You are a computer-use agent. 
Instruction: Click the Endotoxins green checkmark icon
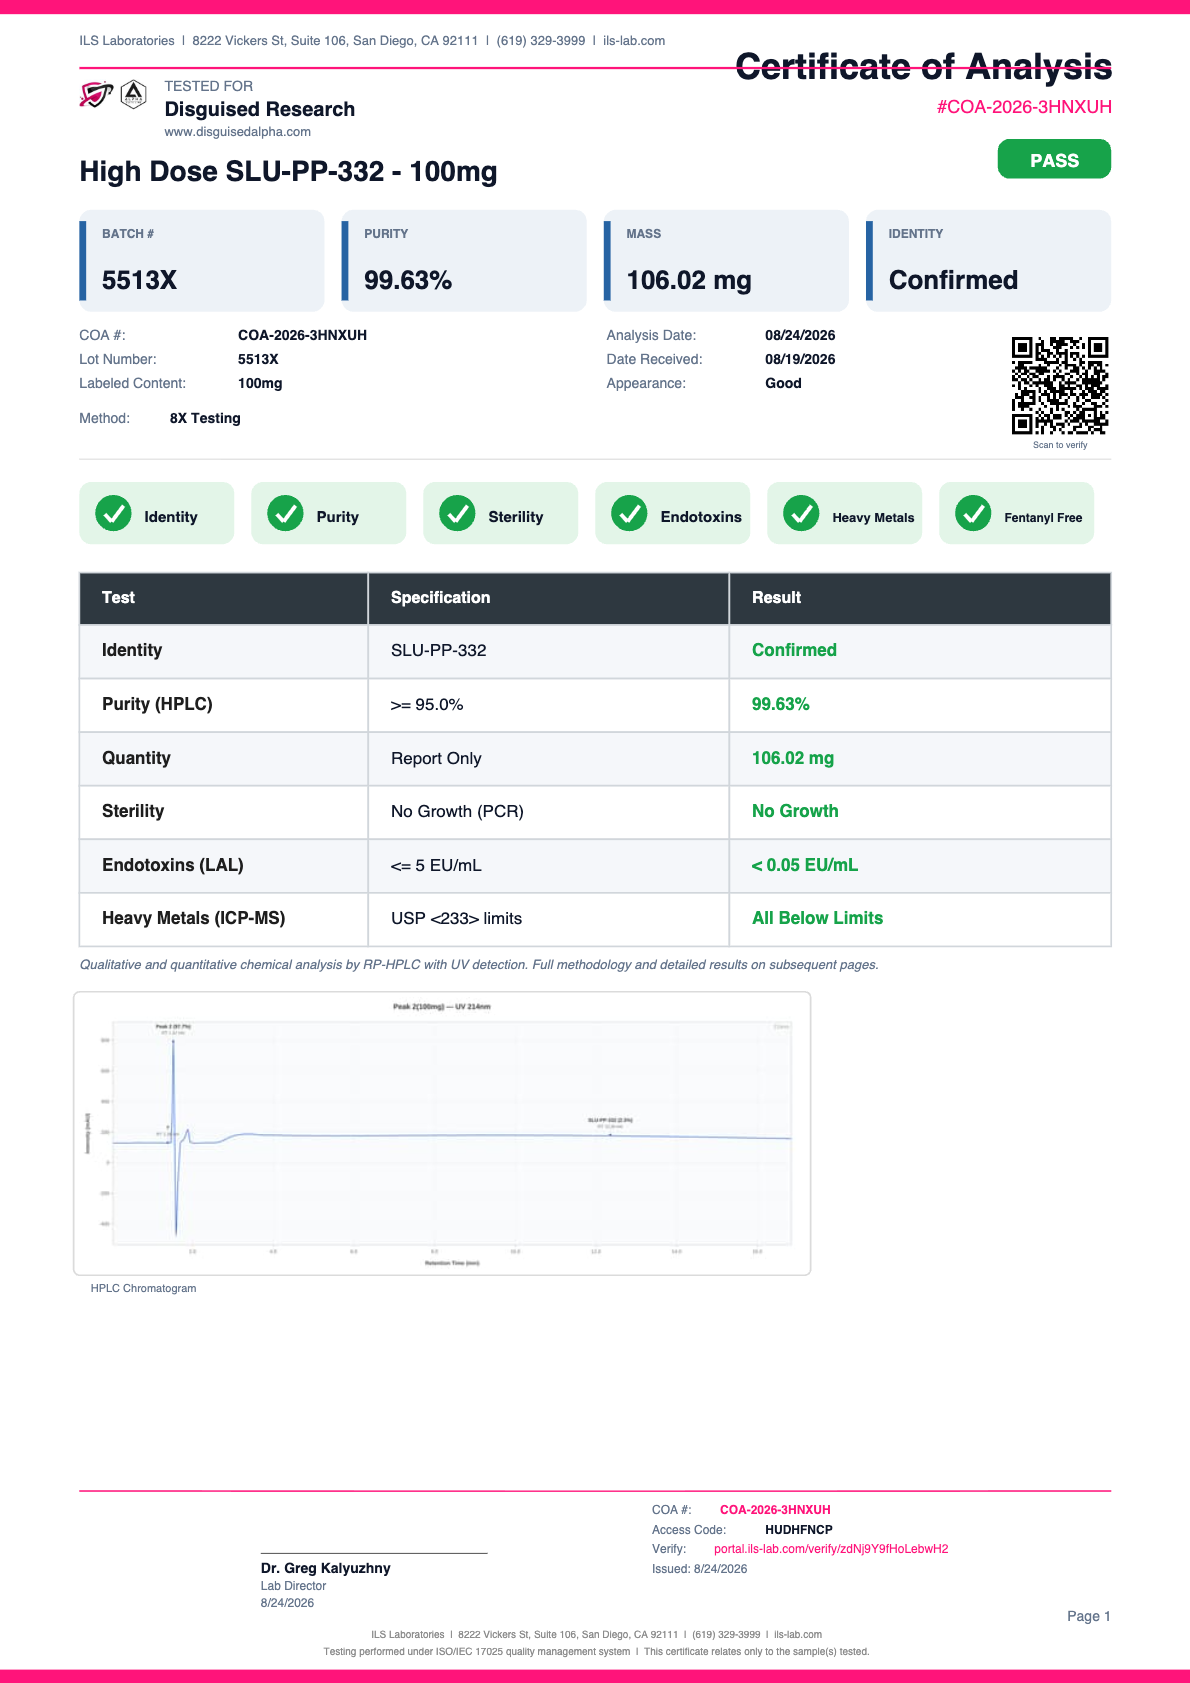click(629, 513)
